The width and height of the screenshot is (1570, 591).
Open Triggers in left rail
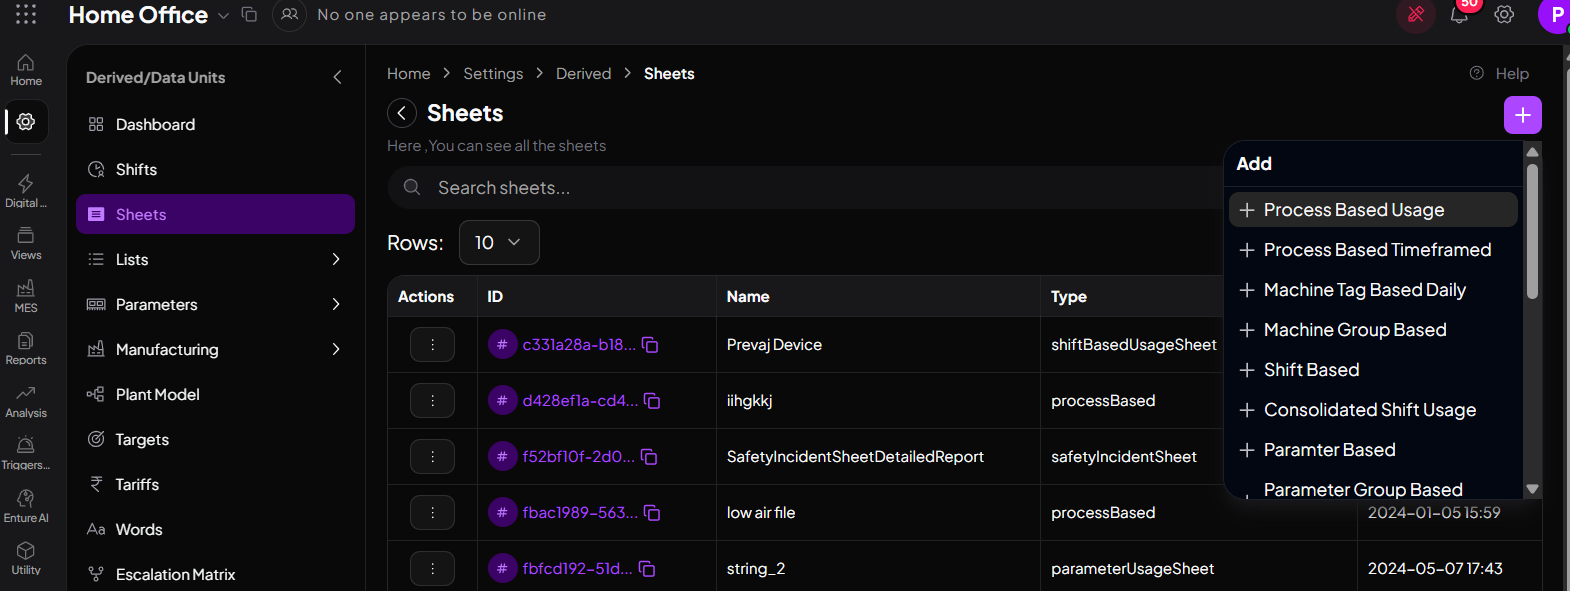(x=26, y=453)
